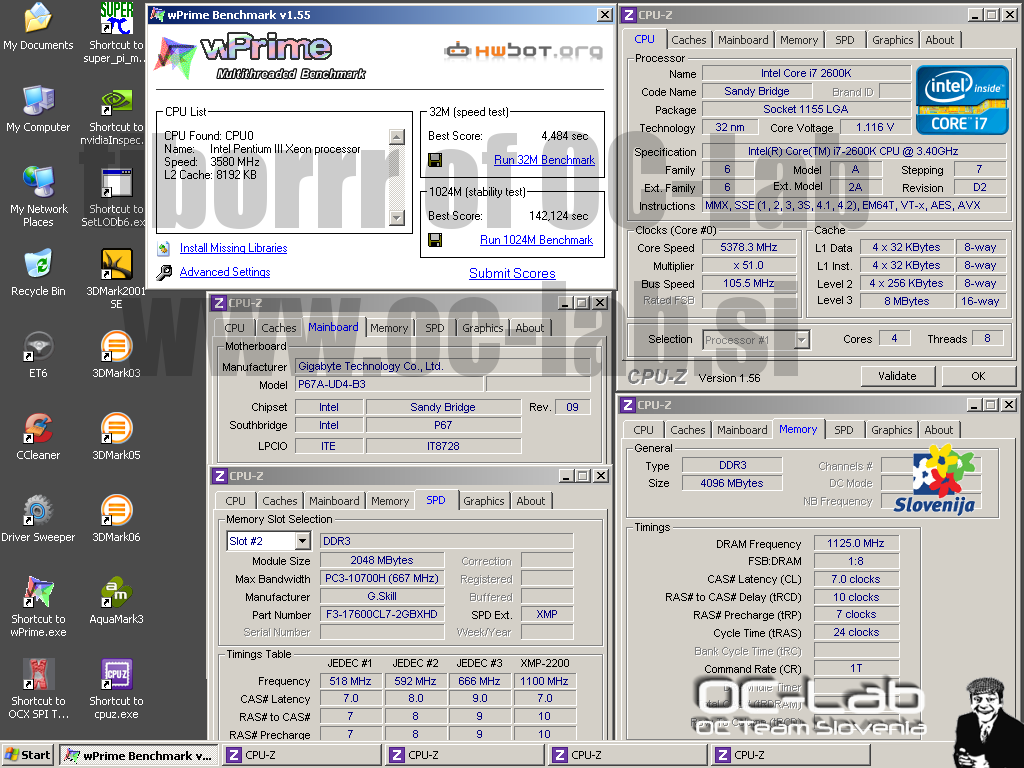
Task: Click OK button in CPU-Z
Action: (978, 376)
